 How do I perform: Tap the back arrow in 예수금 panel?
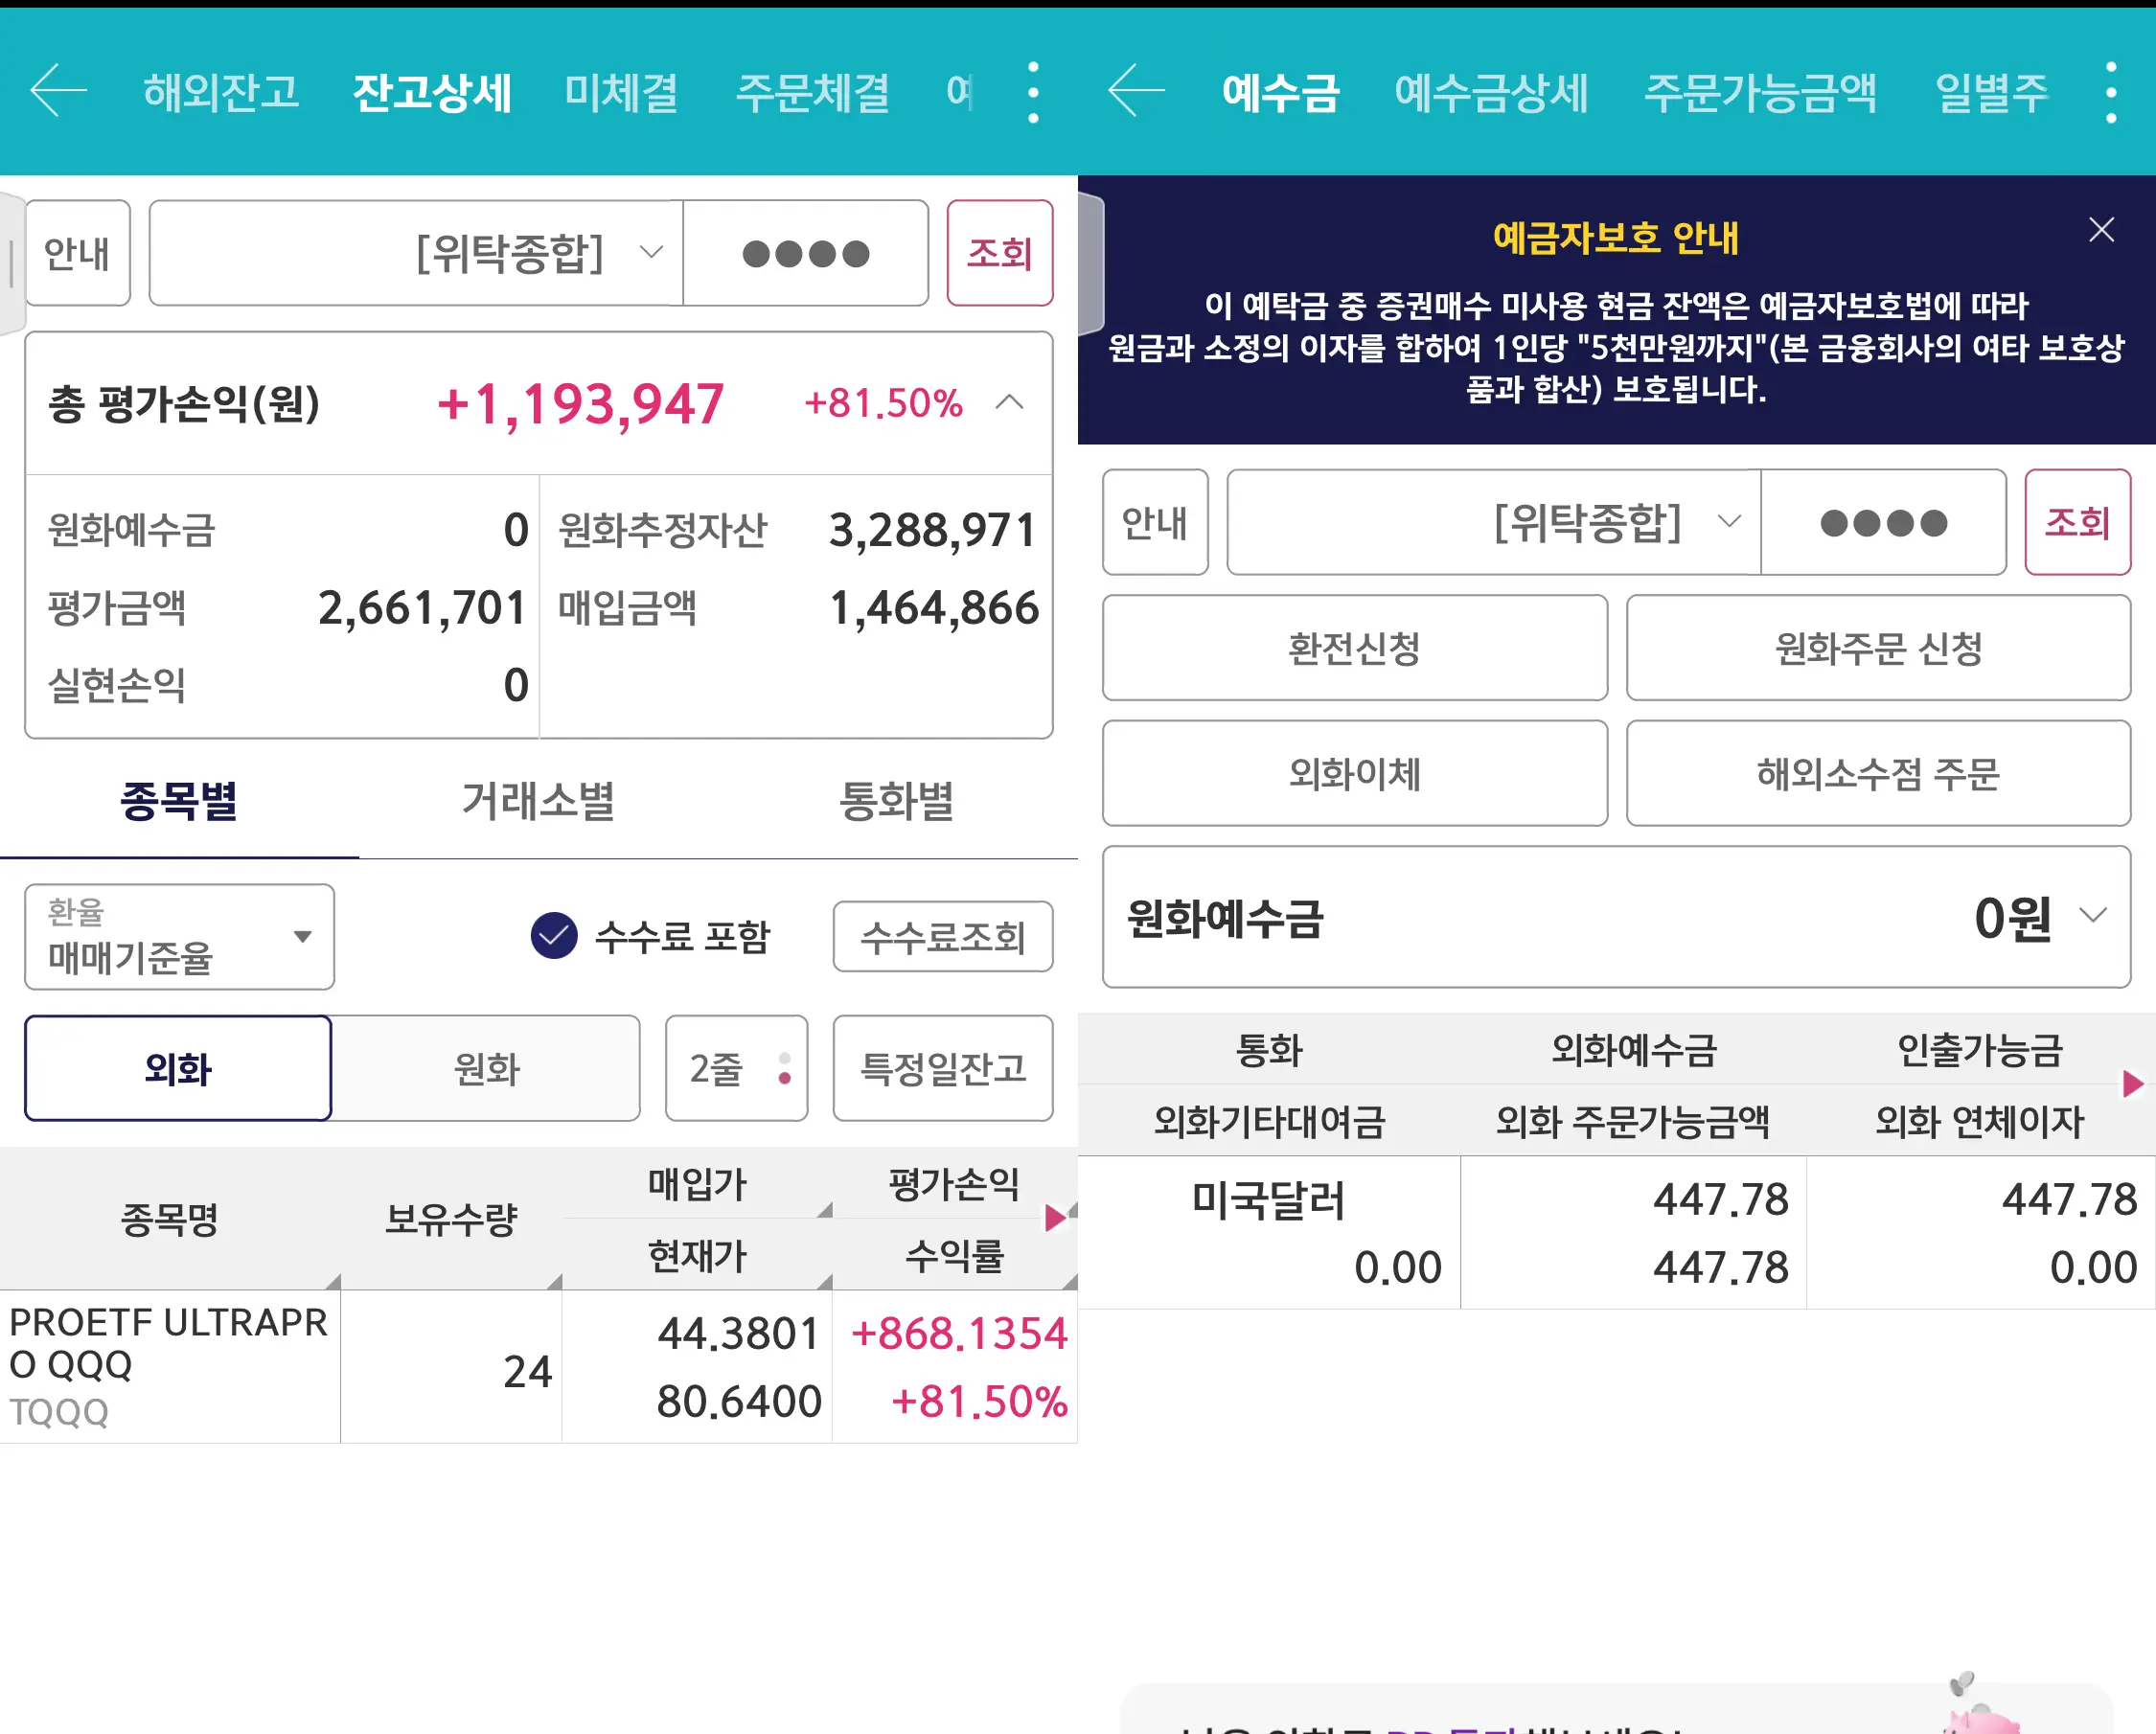pos(1136,91)
